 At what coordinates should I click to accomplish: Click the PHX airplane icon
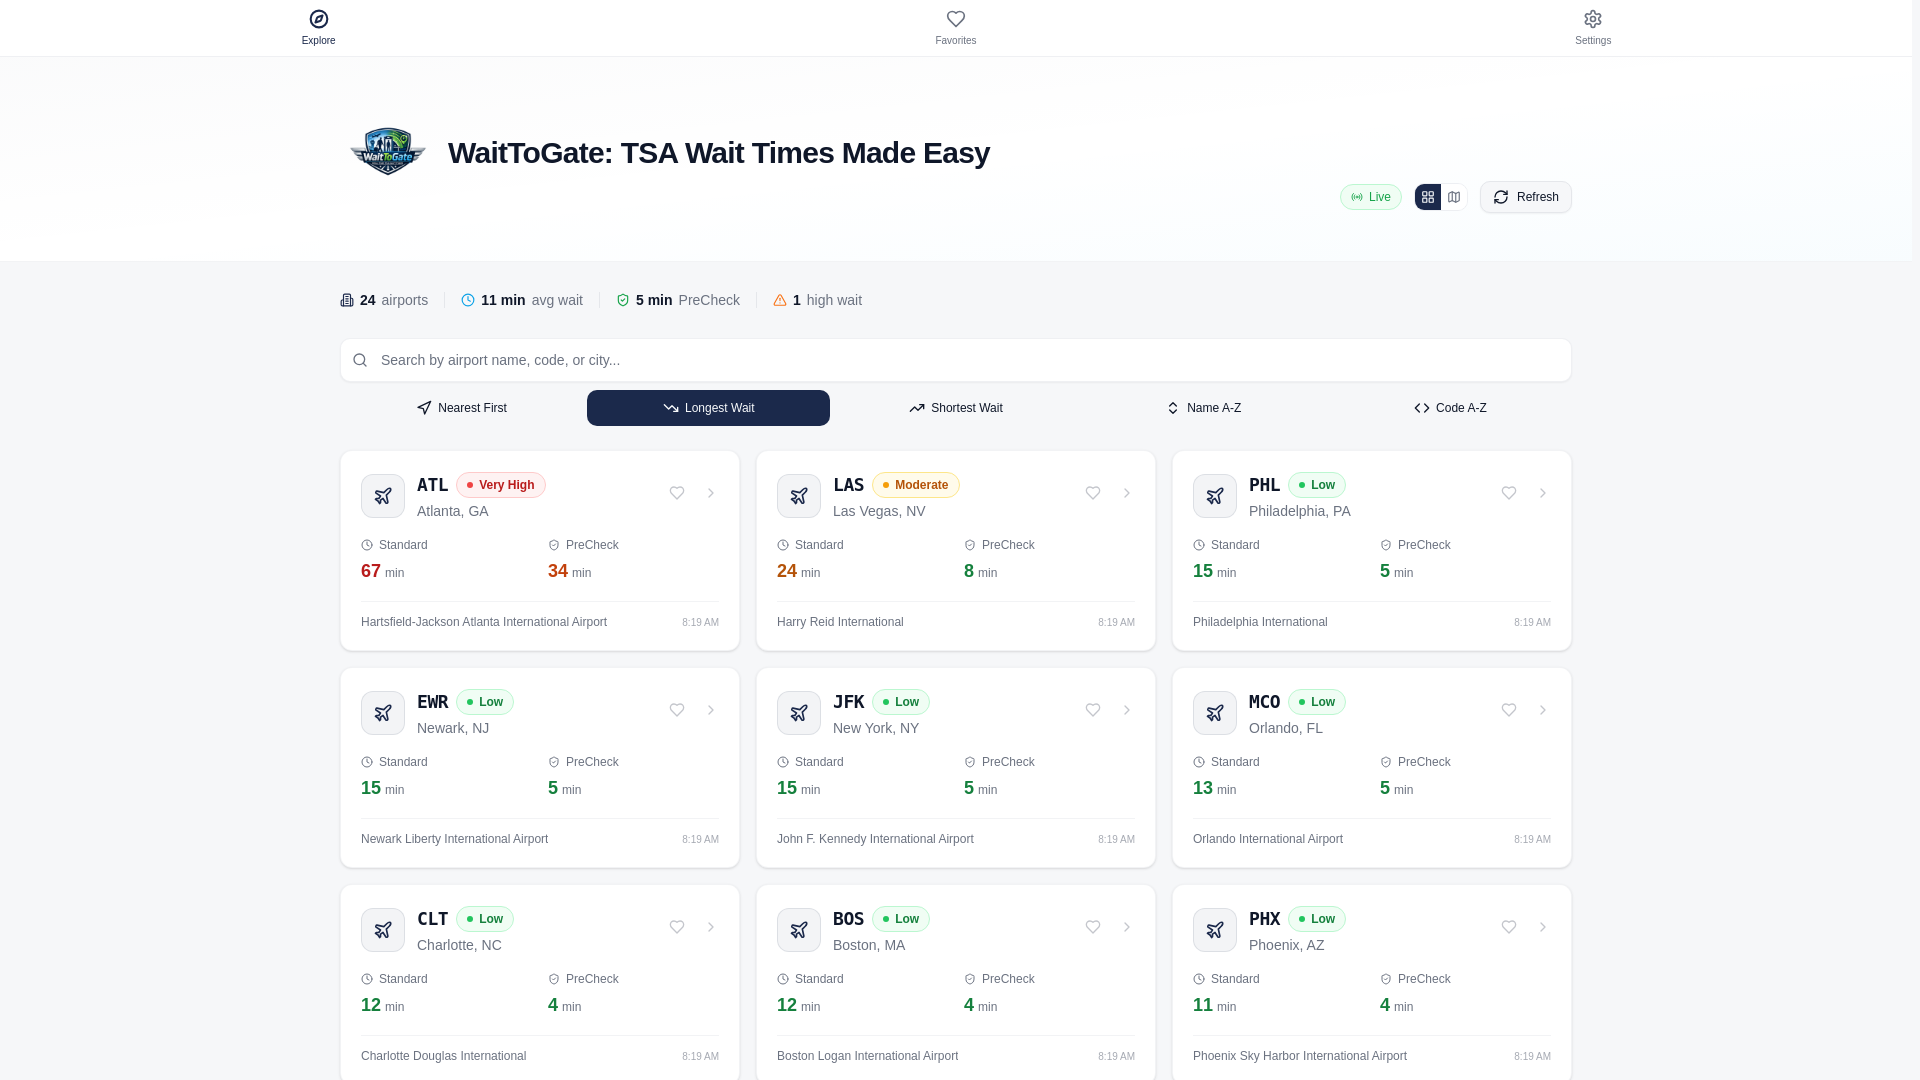[1215, 930]
